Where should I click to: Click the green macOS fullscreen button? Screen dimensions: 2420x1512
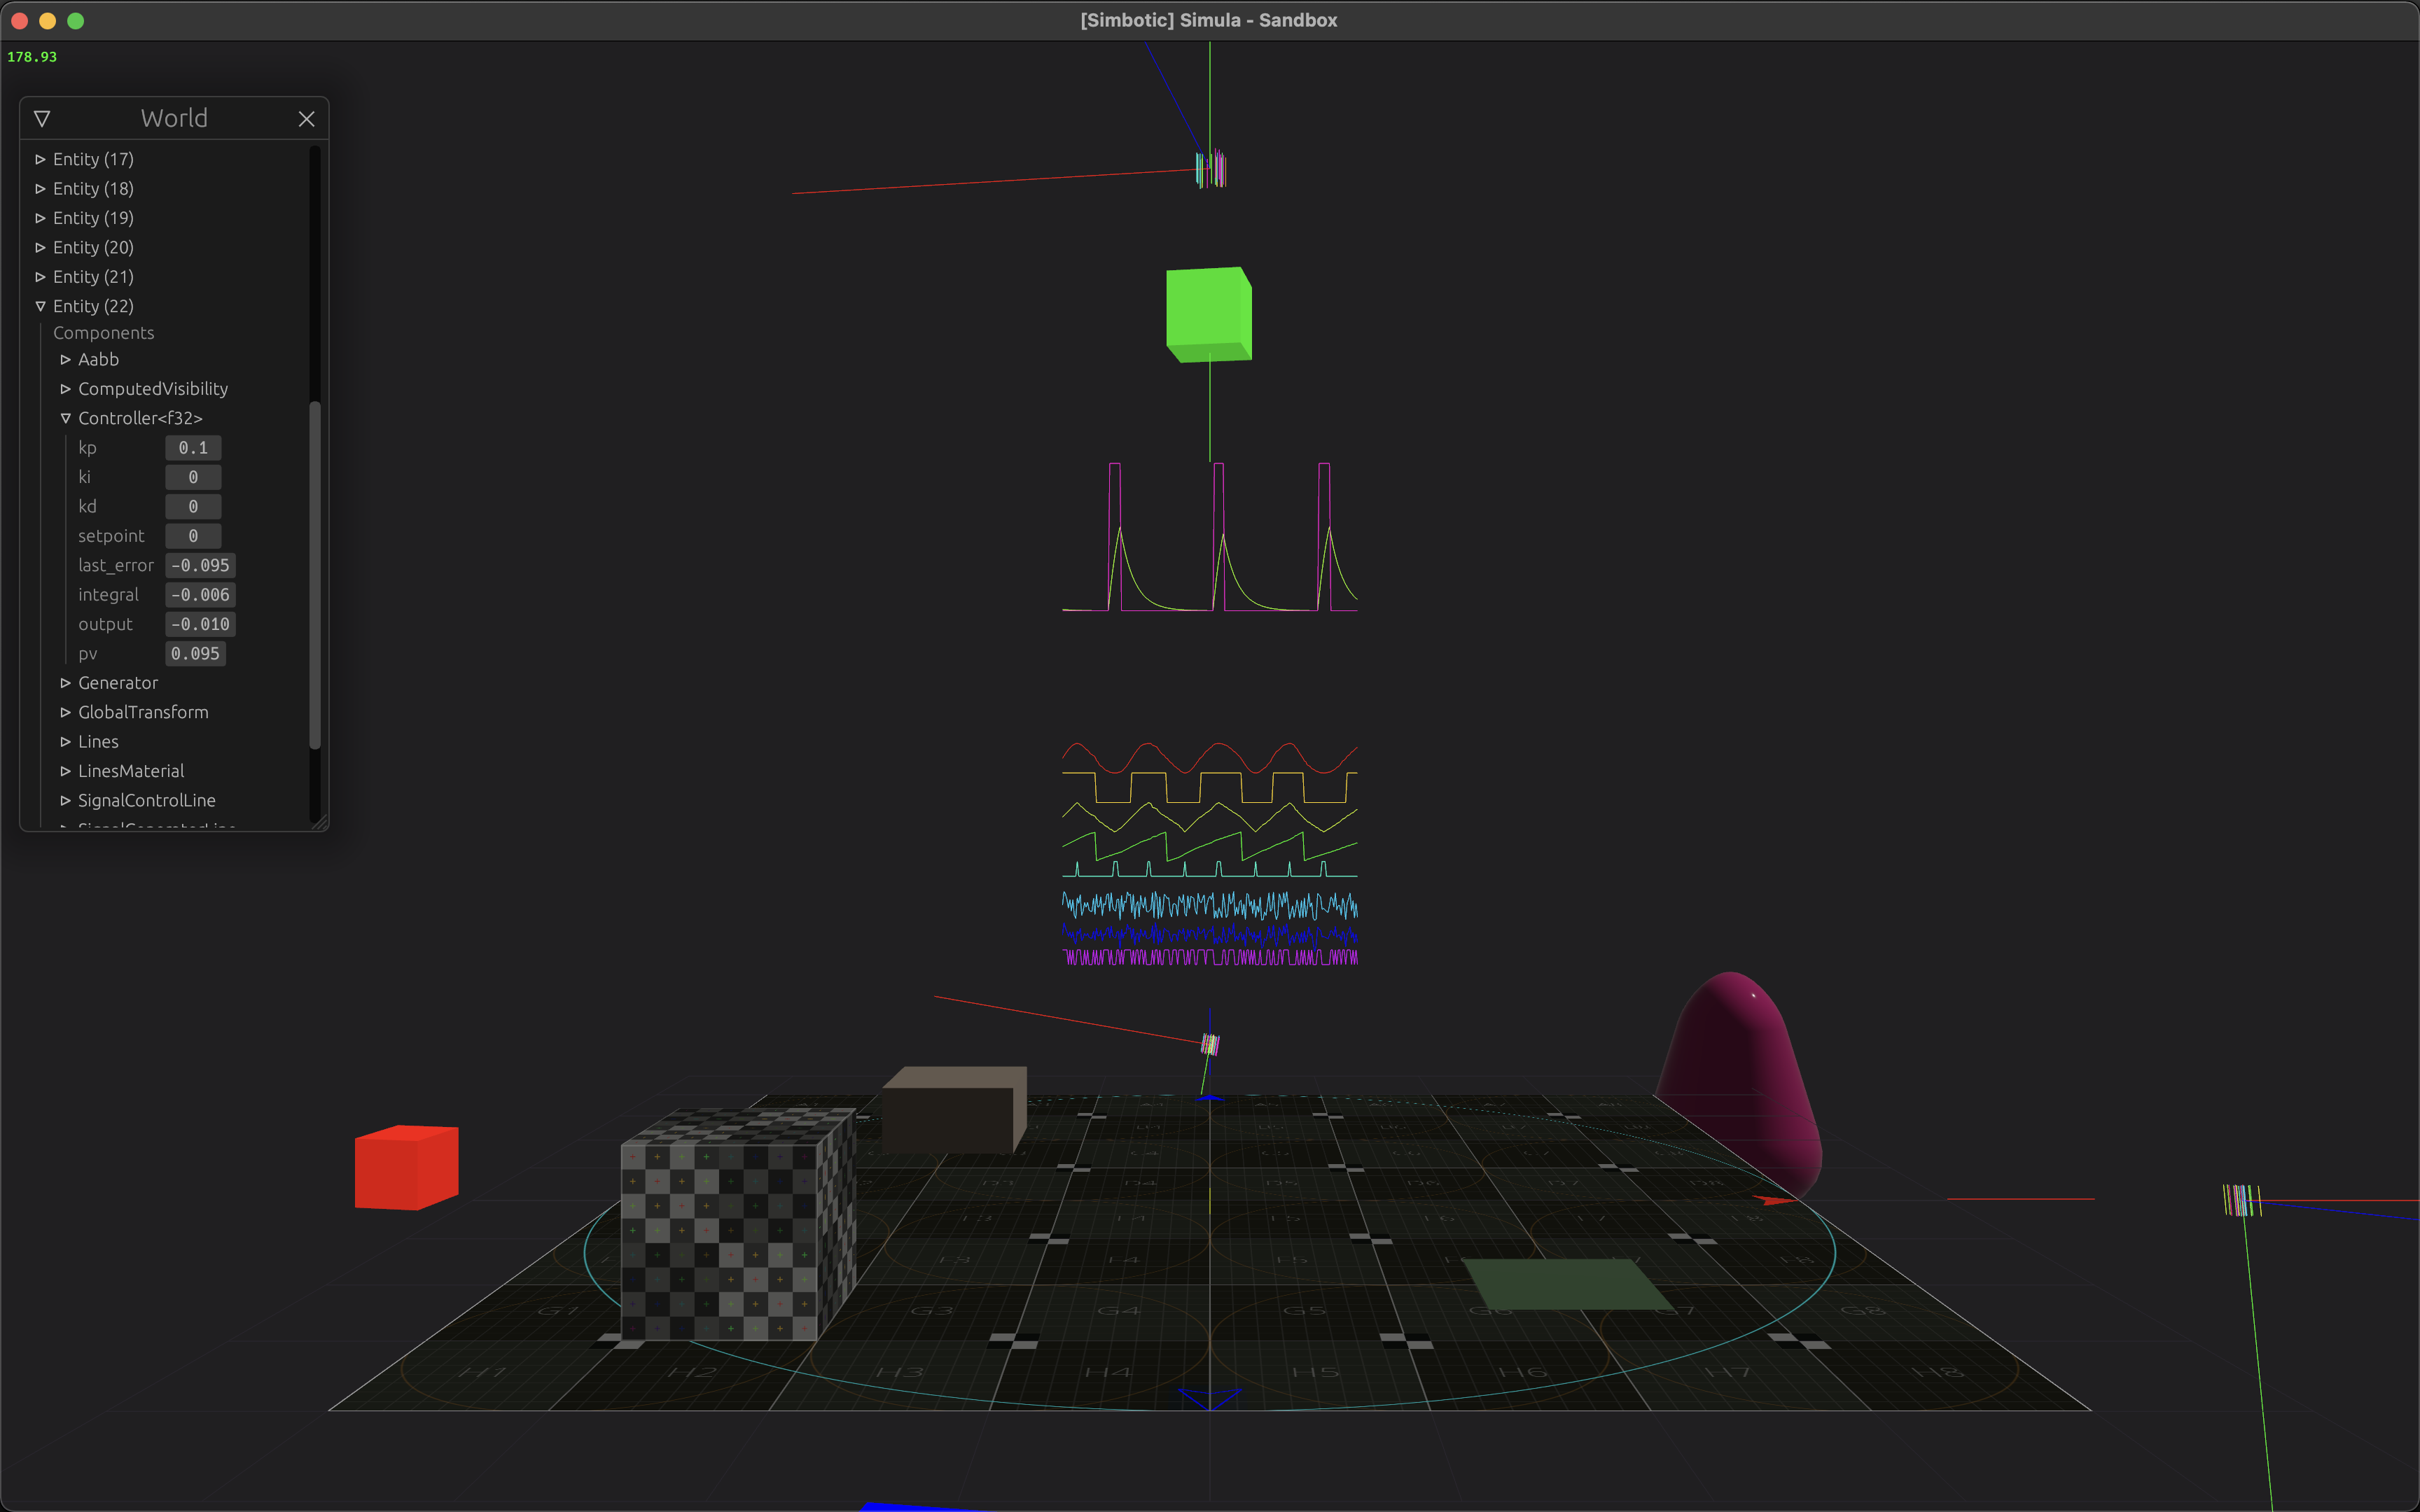76,20
